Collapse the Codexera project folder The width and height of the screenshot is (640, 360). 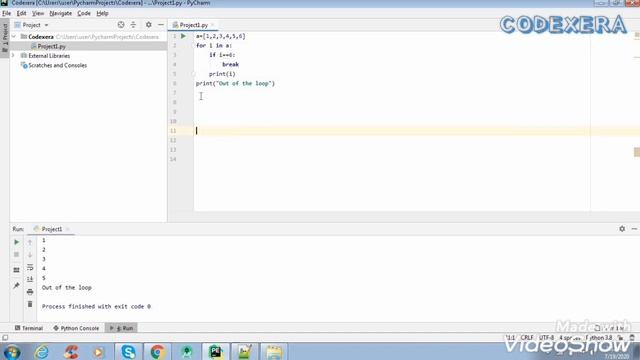(x=14, y=37)
